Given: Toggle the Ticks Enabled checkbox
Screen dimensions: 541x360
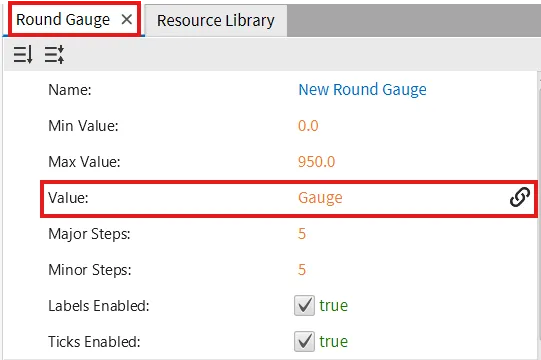Looking at the screenshot, I should click(x=304, y=341).
